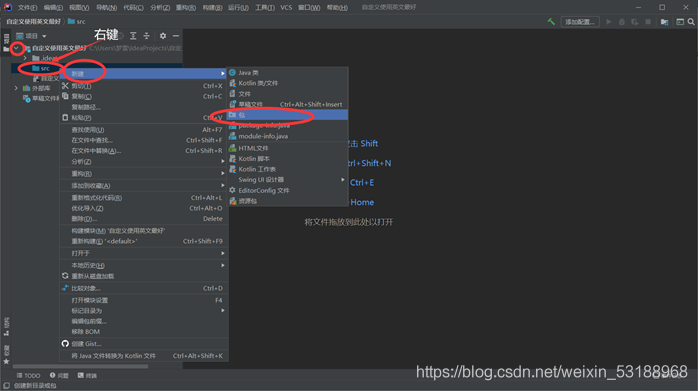This screenshot has height=391, width=698.
Task: Open the 结构 structure tab on left strip
Action: coord(6,326)
